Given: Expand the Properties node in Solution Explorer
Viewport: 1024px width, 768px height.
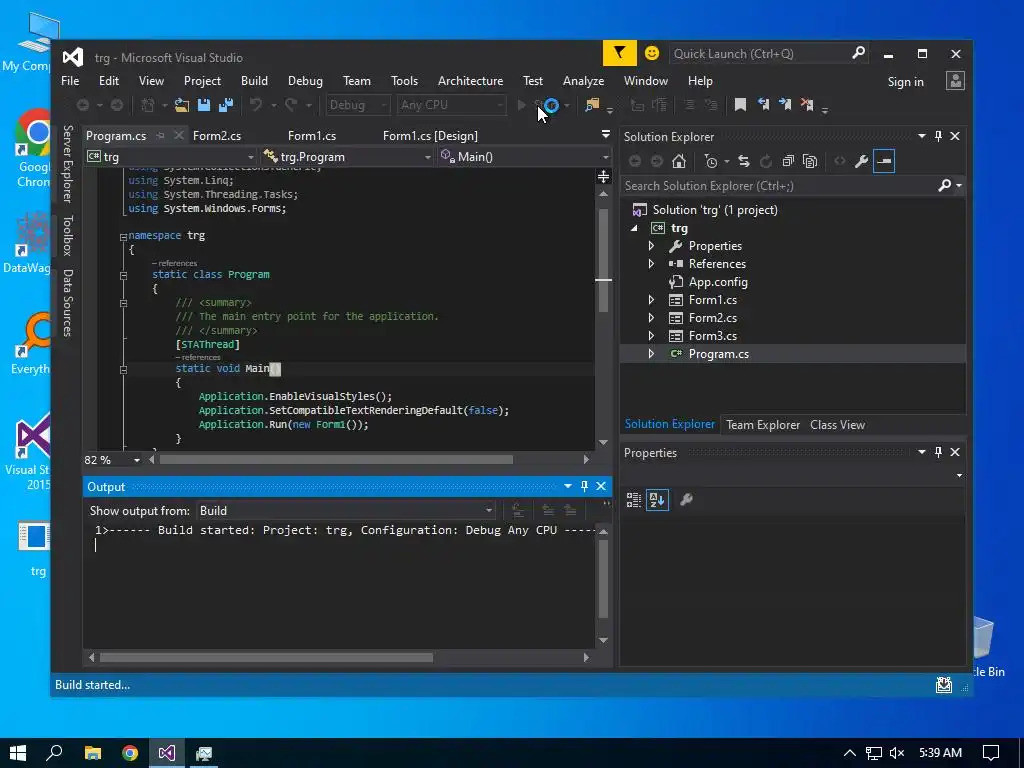Looking at the screenshot, I should click(x=651, y=246).
